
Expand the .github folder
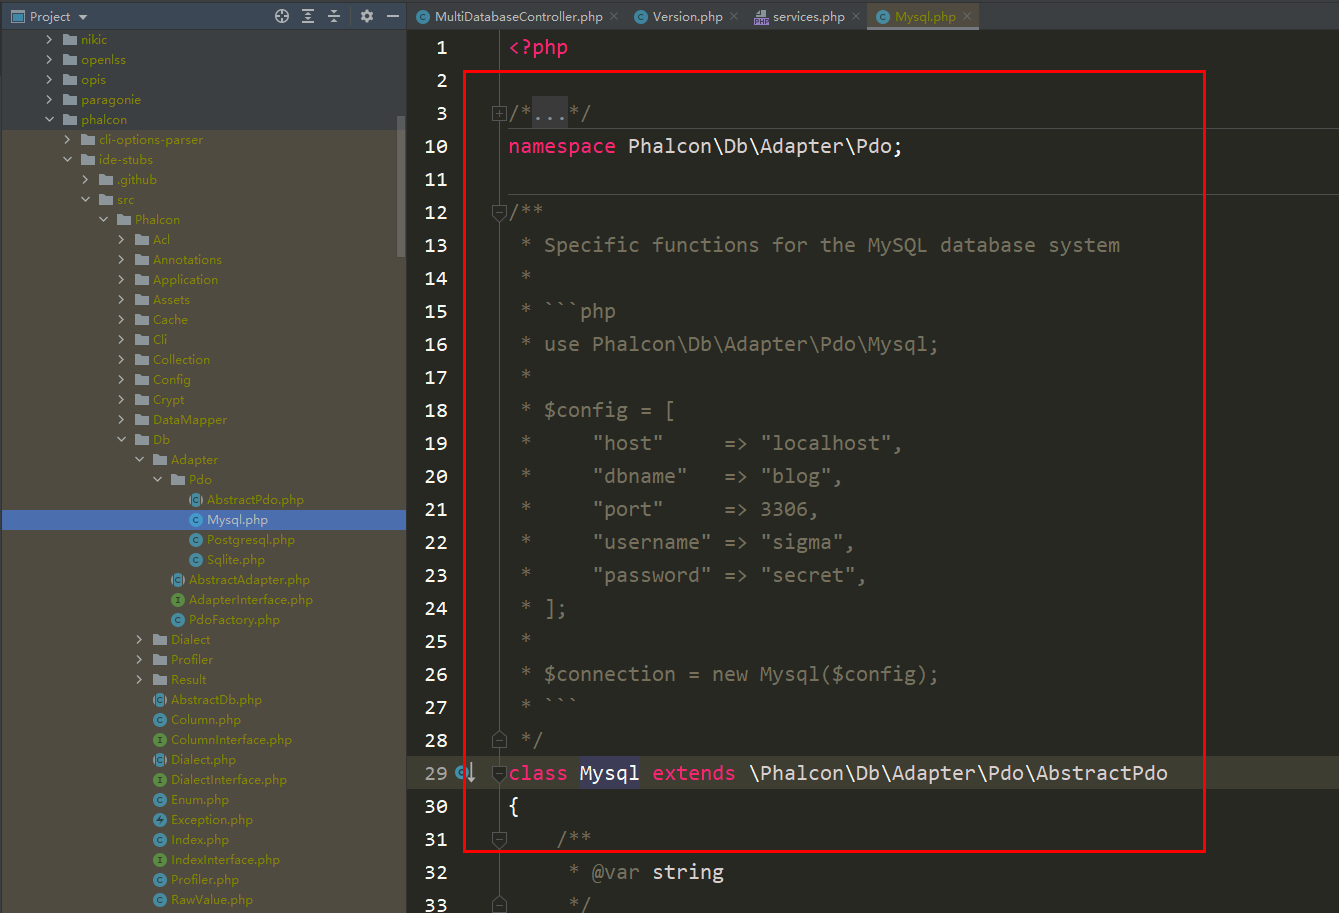[x=86, y=180]
